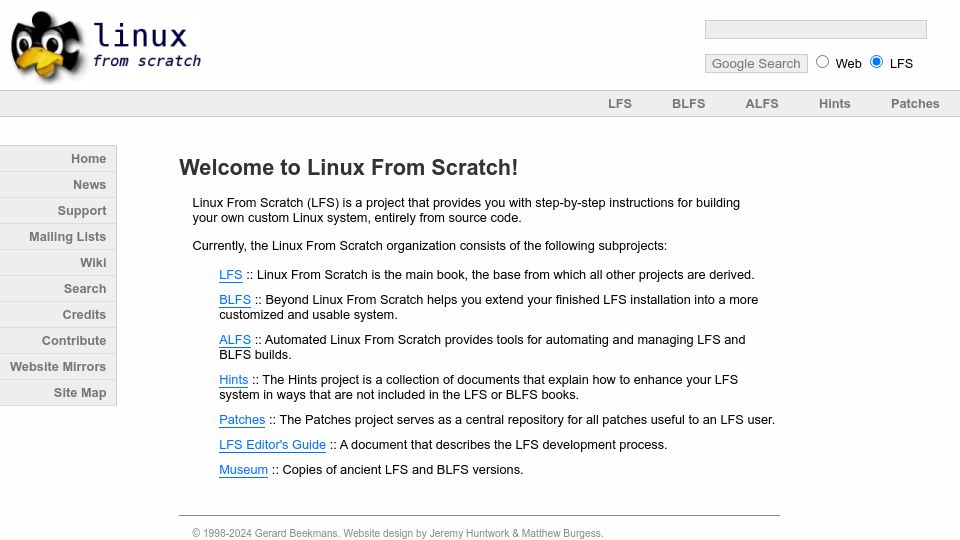This screenshot has height=540, width=960.
Task: Click the copyright 1998-2024 Gerard Beekmans footer text
Action: pos(397,533)
